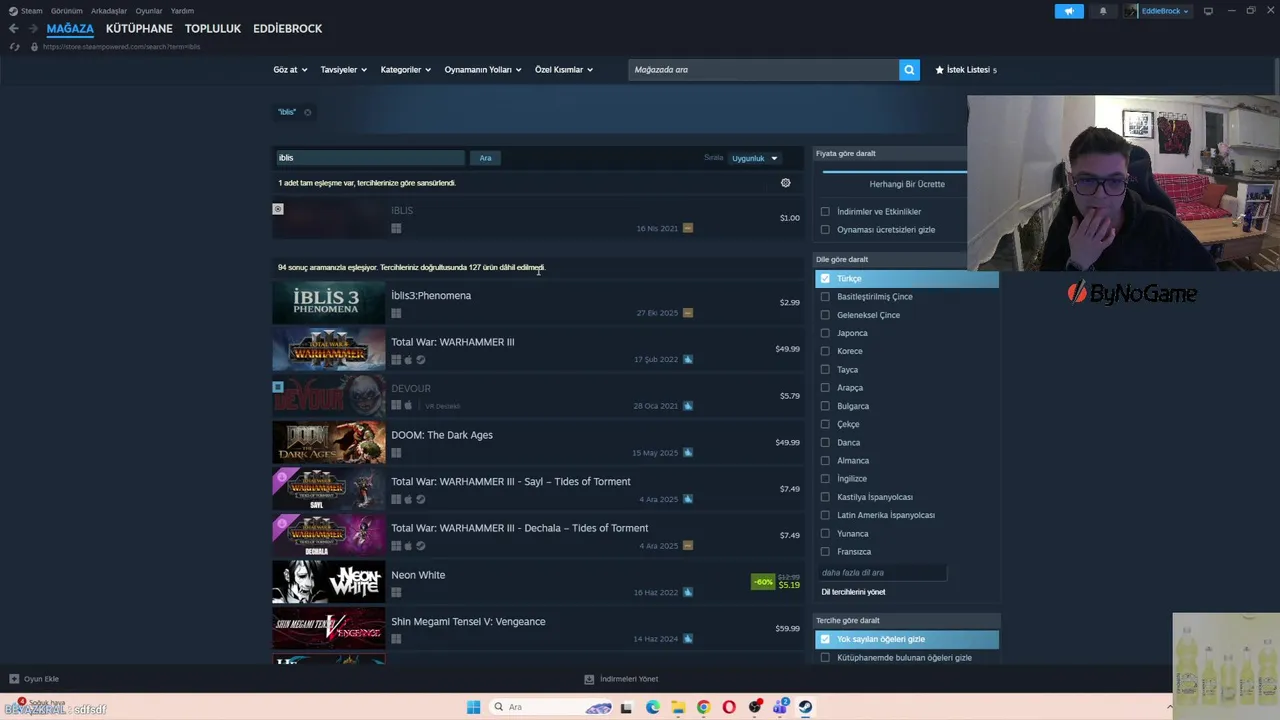Image resolution: width=1280 pixels, height=720 pixels.
Task: Expand the Kategoriler dropdown
Action: (405, 70)
